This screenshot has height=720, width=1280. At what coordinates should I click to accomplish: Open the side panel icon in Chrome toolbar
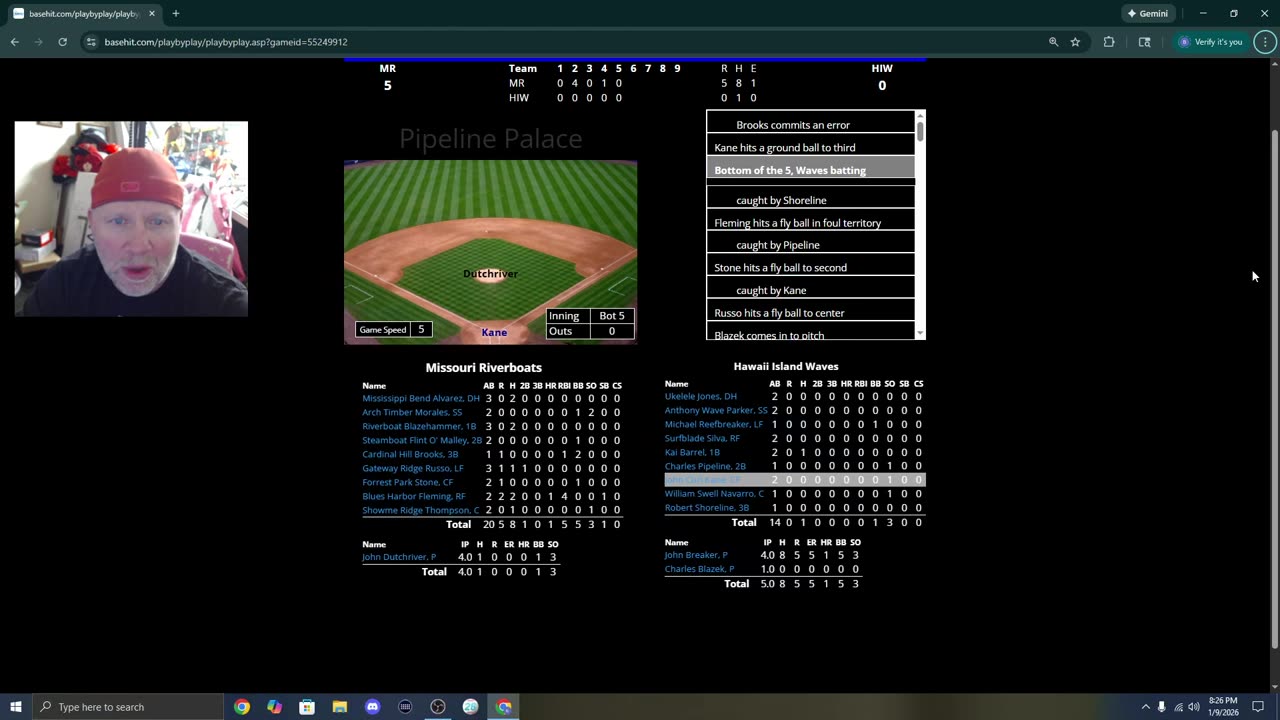pyautogui.click(x=1145, y=42)
